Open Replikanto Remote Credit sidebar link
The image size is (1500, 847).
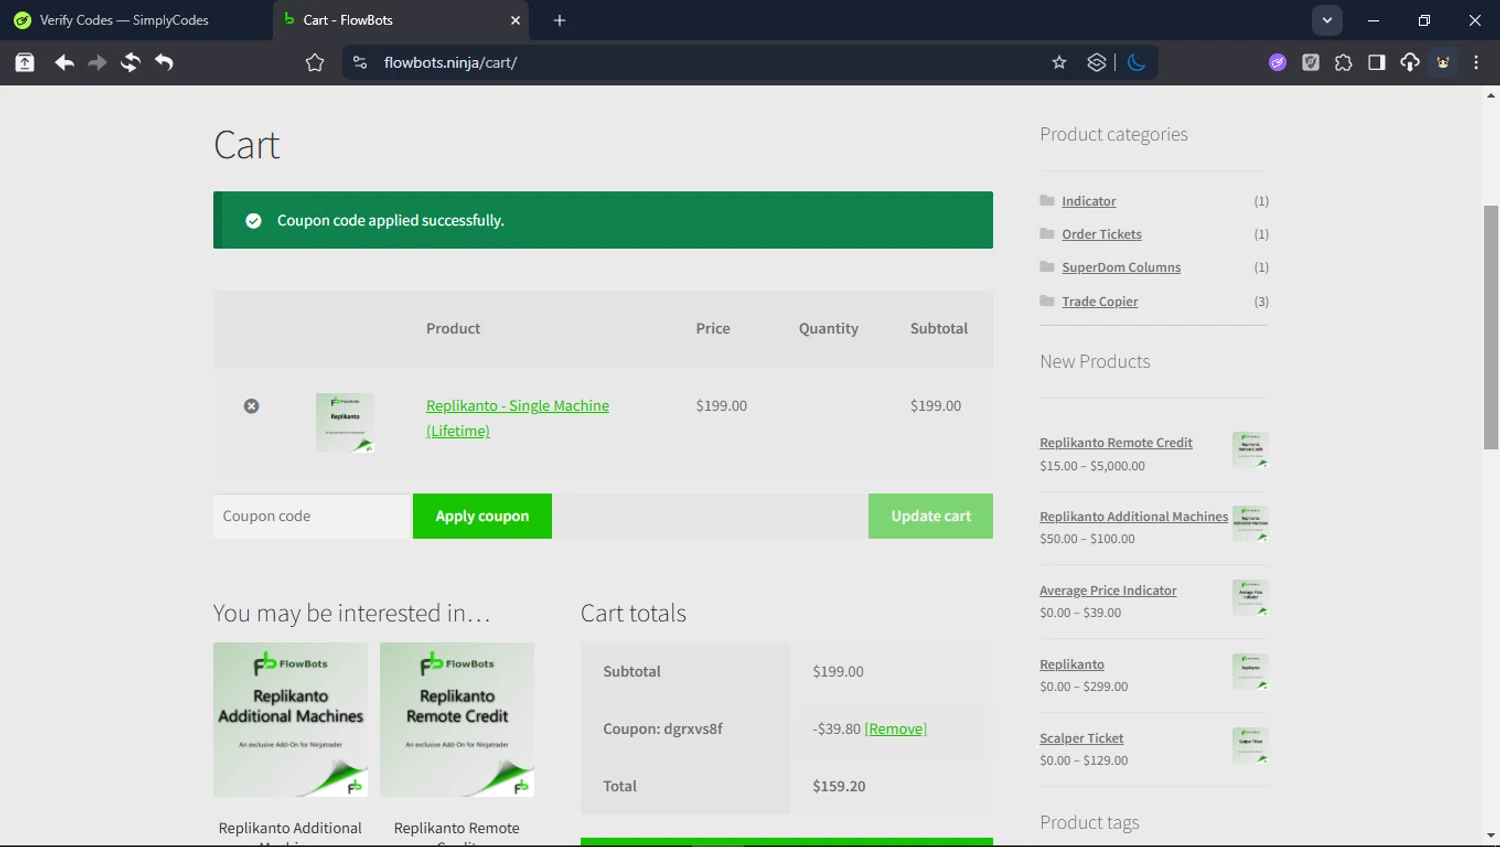click(1116, 442)
